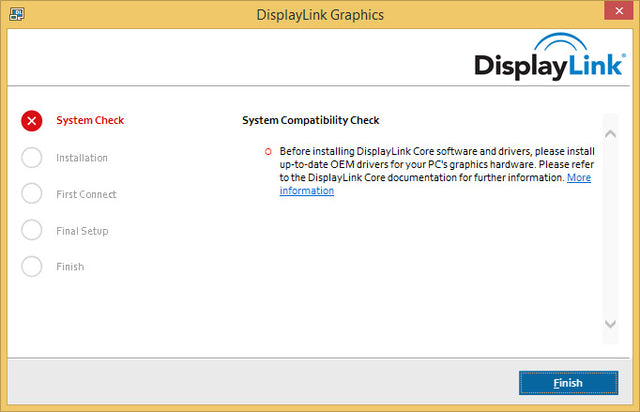Click the red warning bullet icon
The width and height of the screenshot is (640, 412).
268,152
